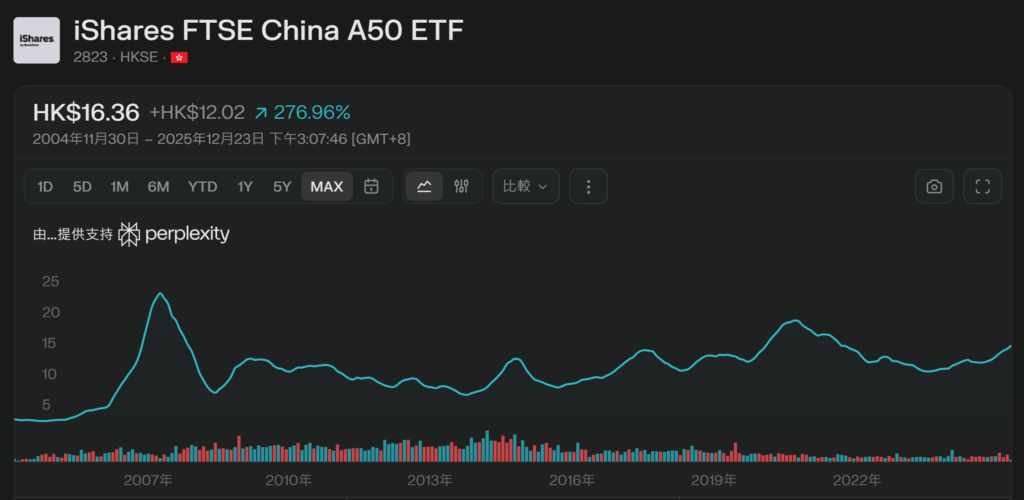The height and width of the screenshot is (500, 1024).
Task: Click the iShares logo icon
Action: (37, 40)
